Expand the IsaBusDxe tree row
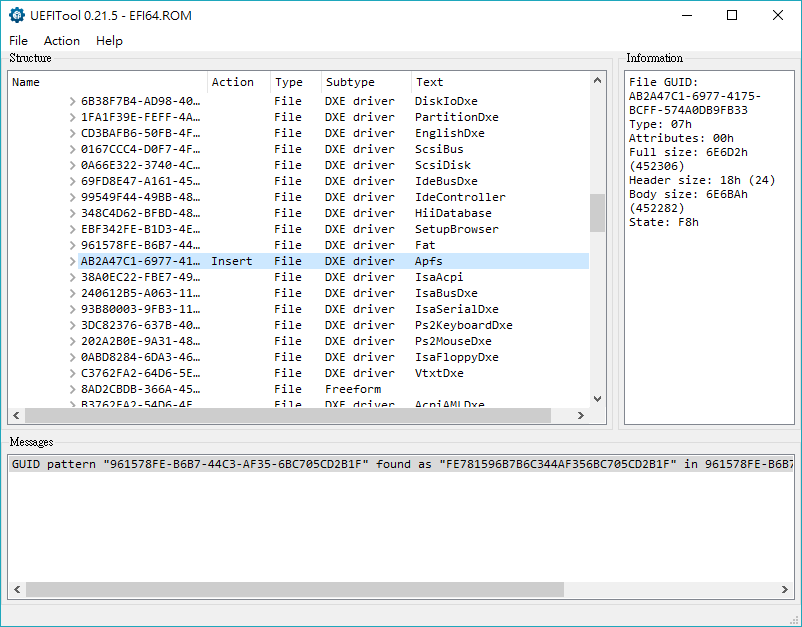The width and height of the screenshot is (802, 627). click(x=73, y=293)
